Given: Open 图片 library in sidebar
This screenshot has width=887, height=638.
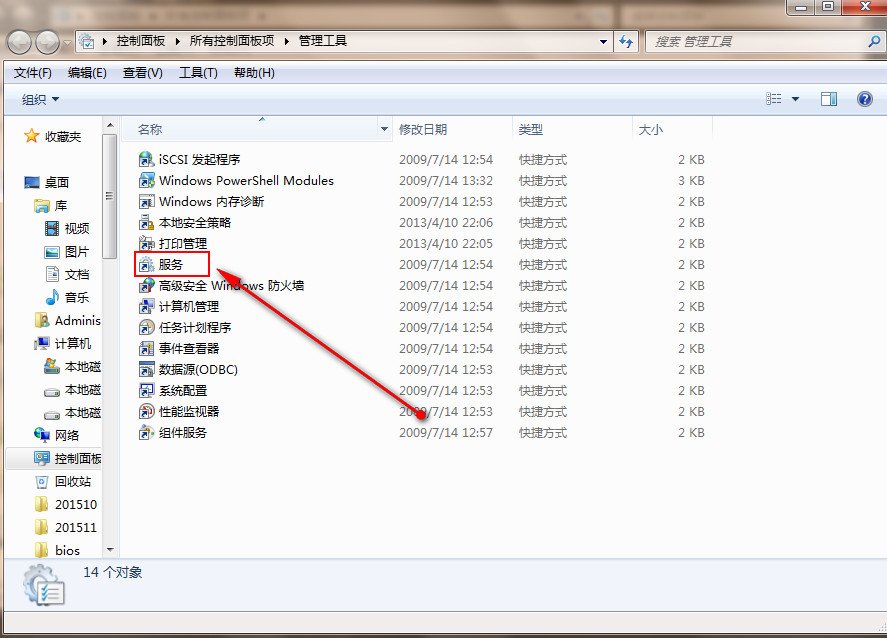Looking at the screenshot, I should tap(67, 252).
